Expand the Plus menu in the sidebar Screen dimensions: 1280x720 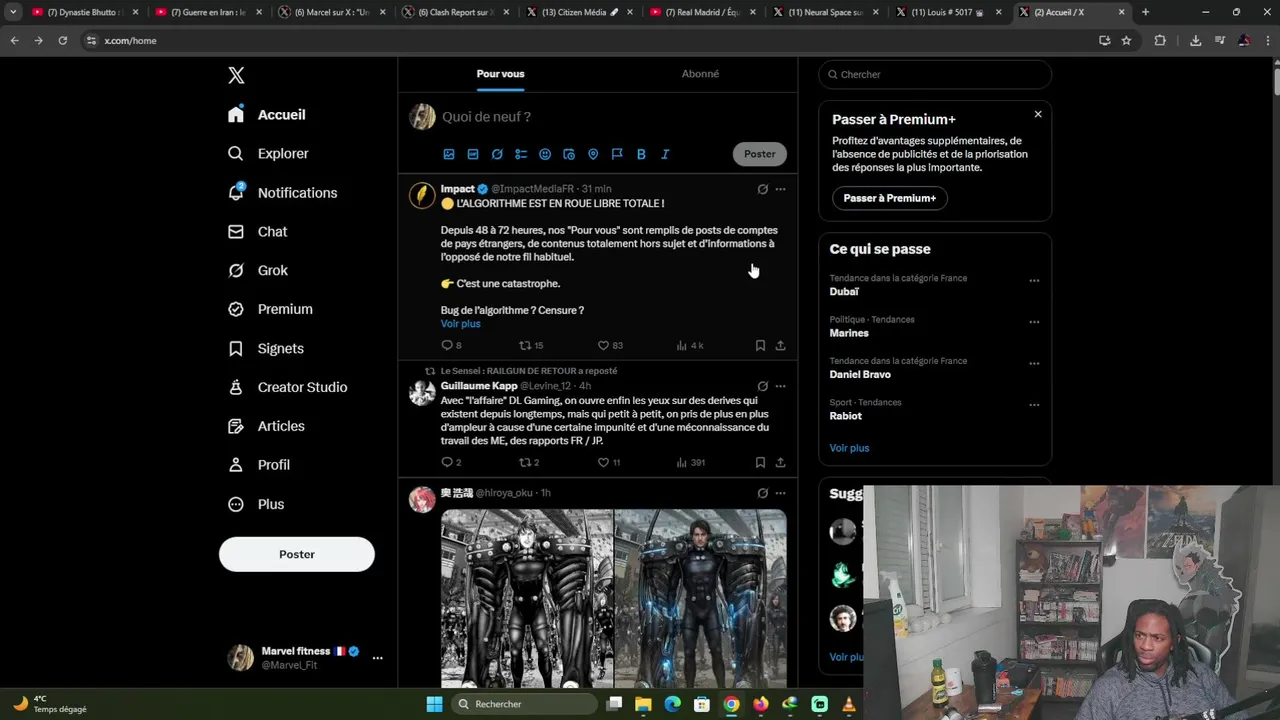[256, 504]
